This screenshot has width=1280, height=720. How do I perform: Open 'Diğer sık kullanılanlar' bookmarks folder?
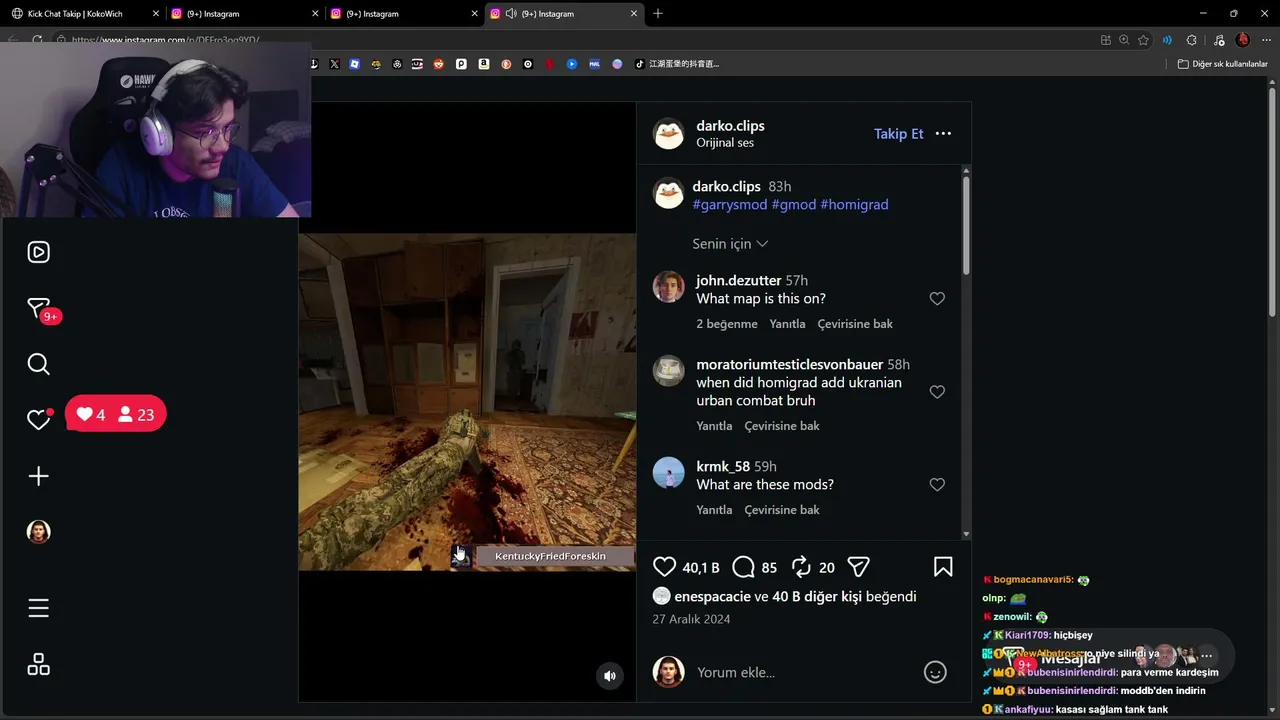(x=1222, y=64)
